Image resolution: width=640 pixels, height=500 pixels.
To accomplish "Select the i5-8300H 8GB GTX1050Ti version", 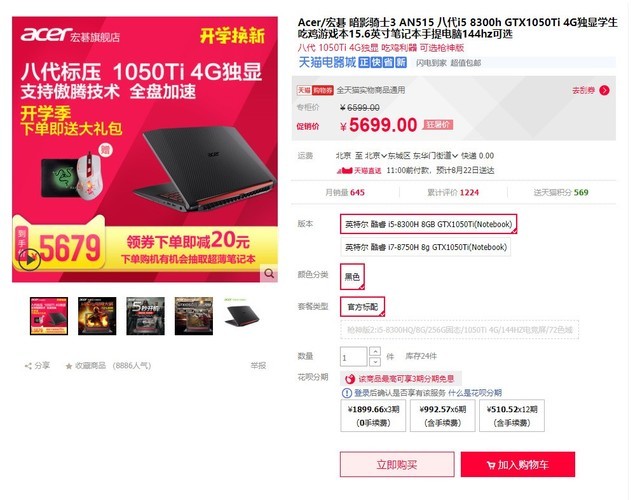I will click(x=429, y=224).
